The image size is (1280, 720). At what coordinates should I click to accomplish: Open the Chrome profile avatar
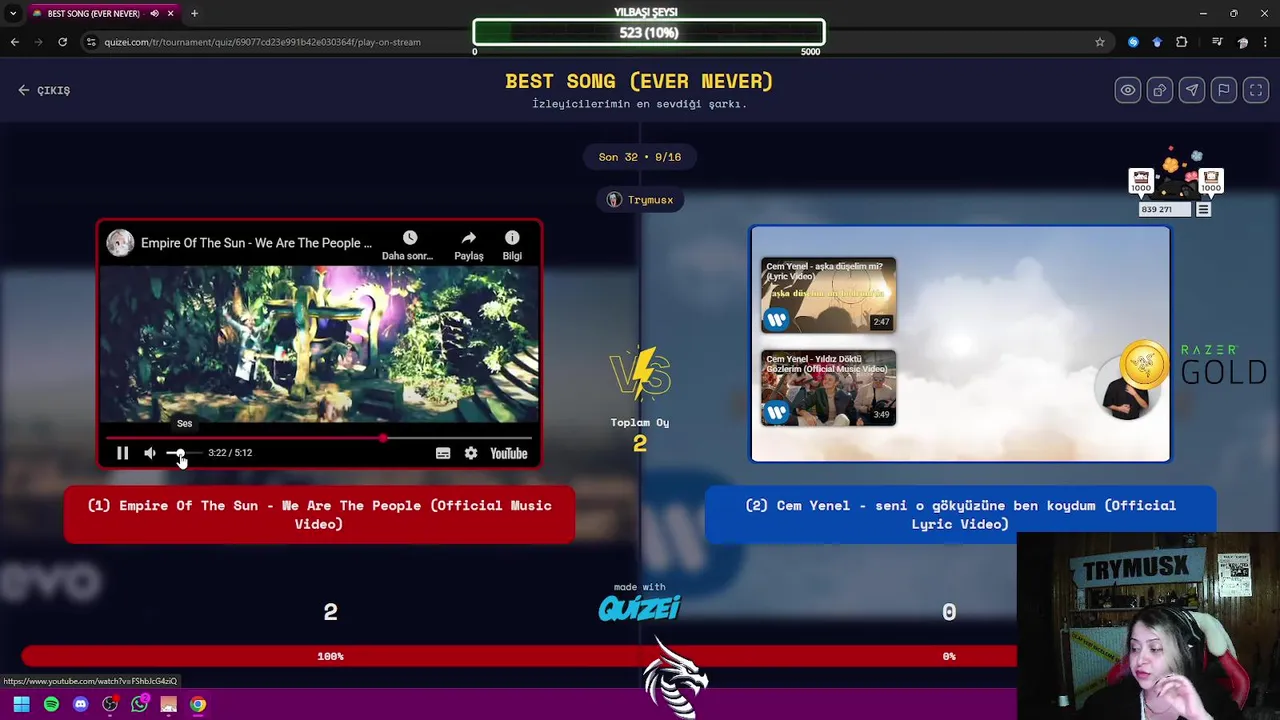tap(1243, 42)
